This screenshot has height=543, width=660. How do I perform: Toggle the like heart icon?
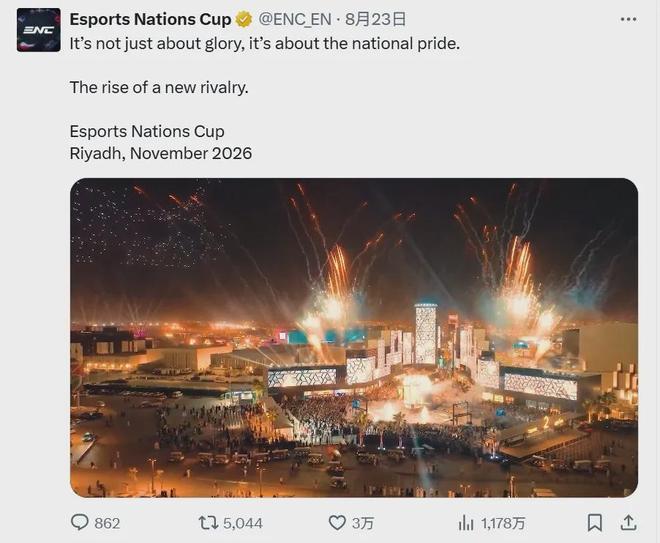(337, 522)
